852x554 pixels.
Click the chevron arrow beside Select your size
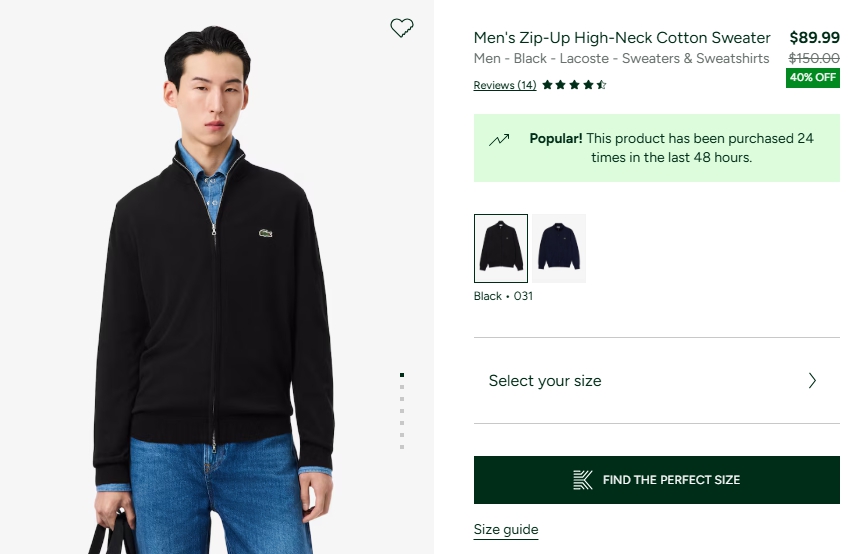coord(812,381)
